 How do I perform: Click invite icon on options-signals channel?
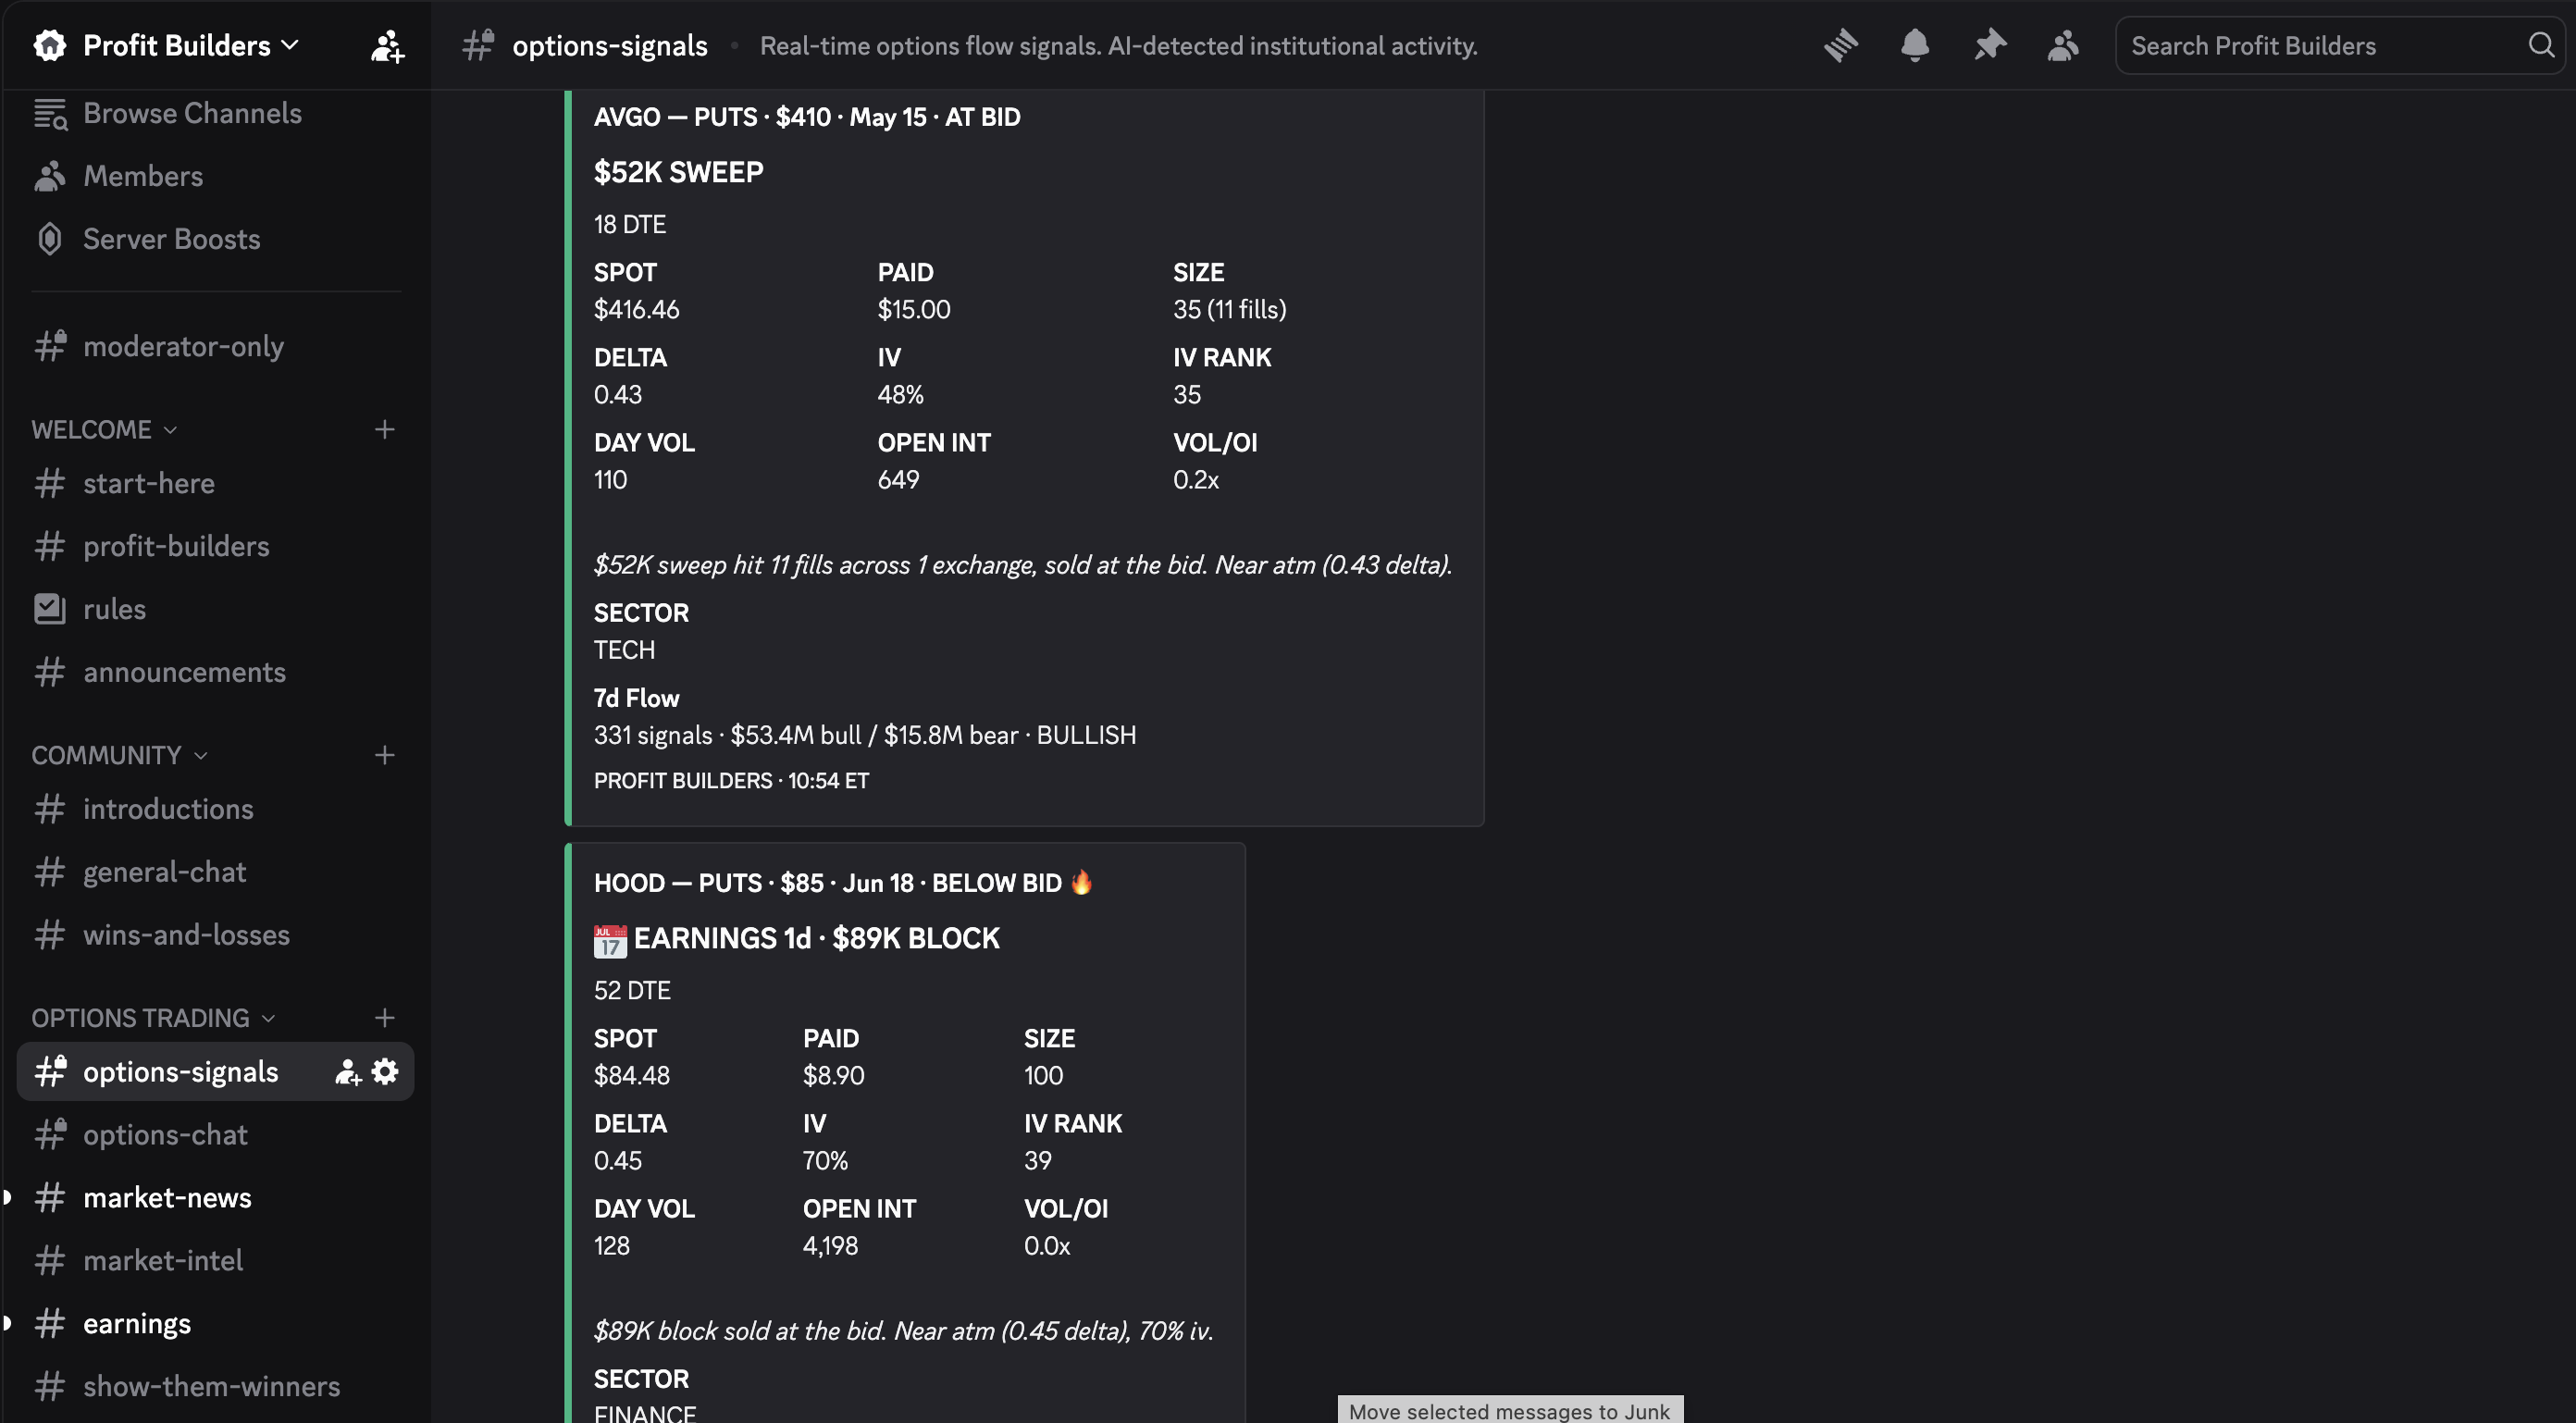point(347,1072)
